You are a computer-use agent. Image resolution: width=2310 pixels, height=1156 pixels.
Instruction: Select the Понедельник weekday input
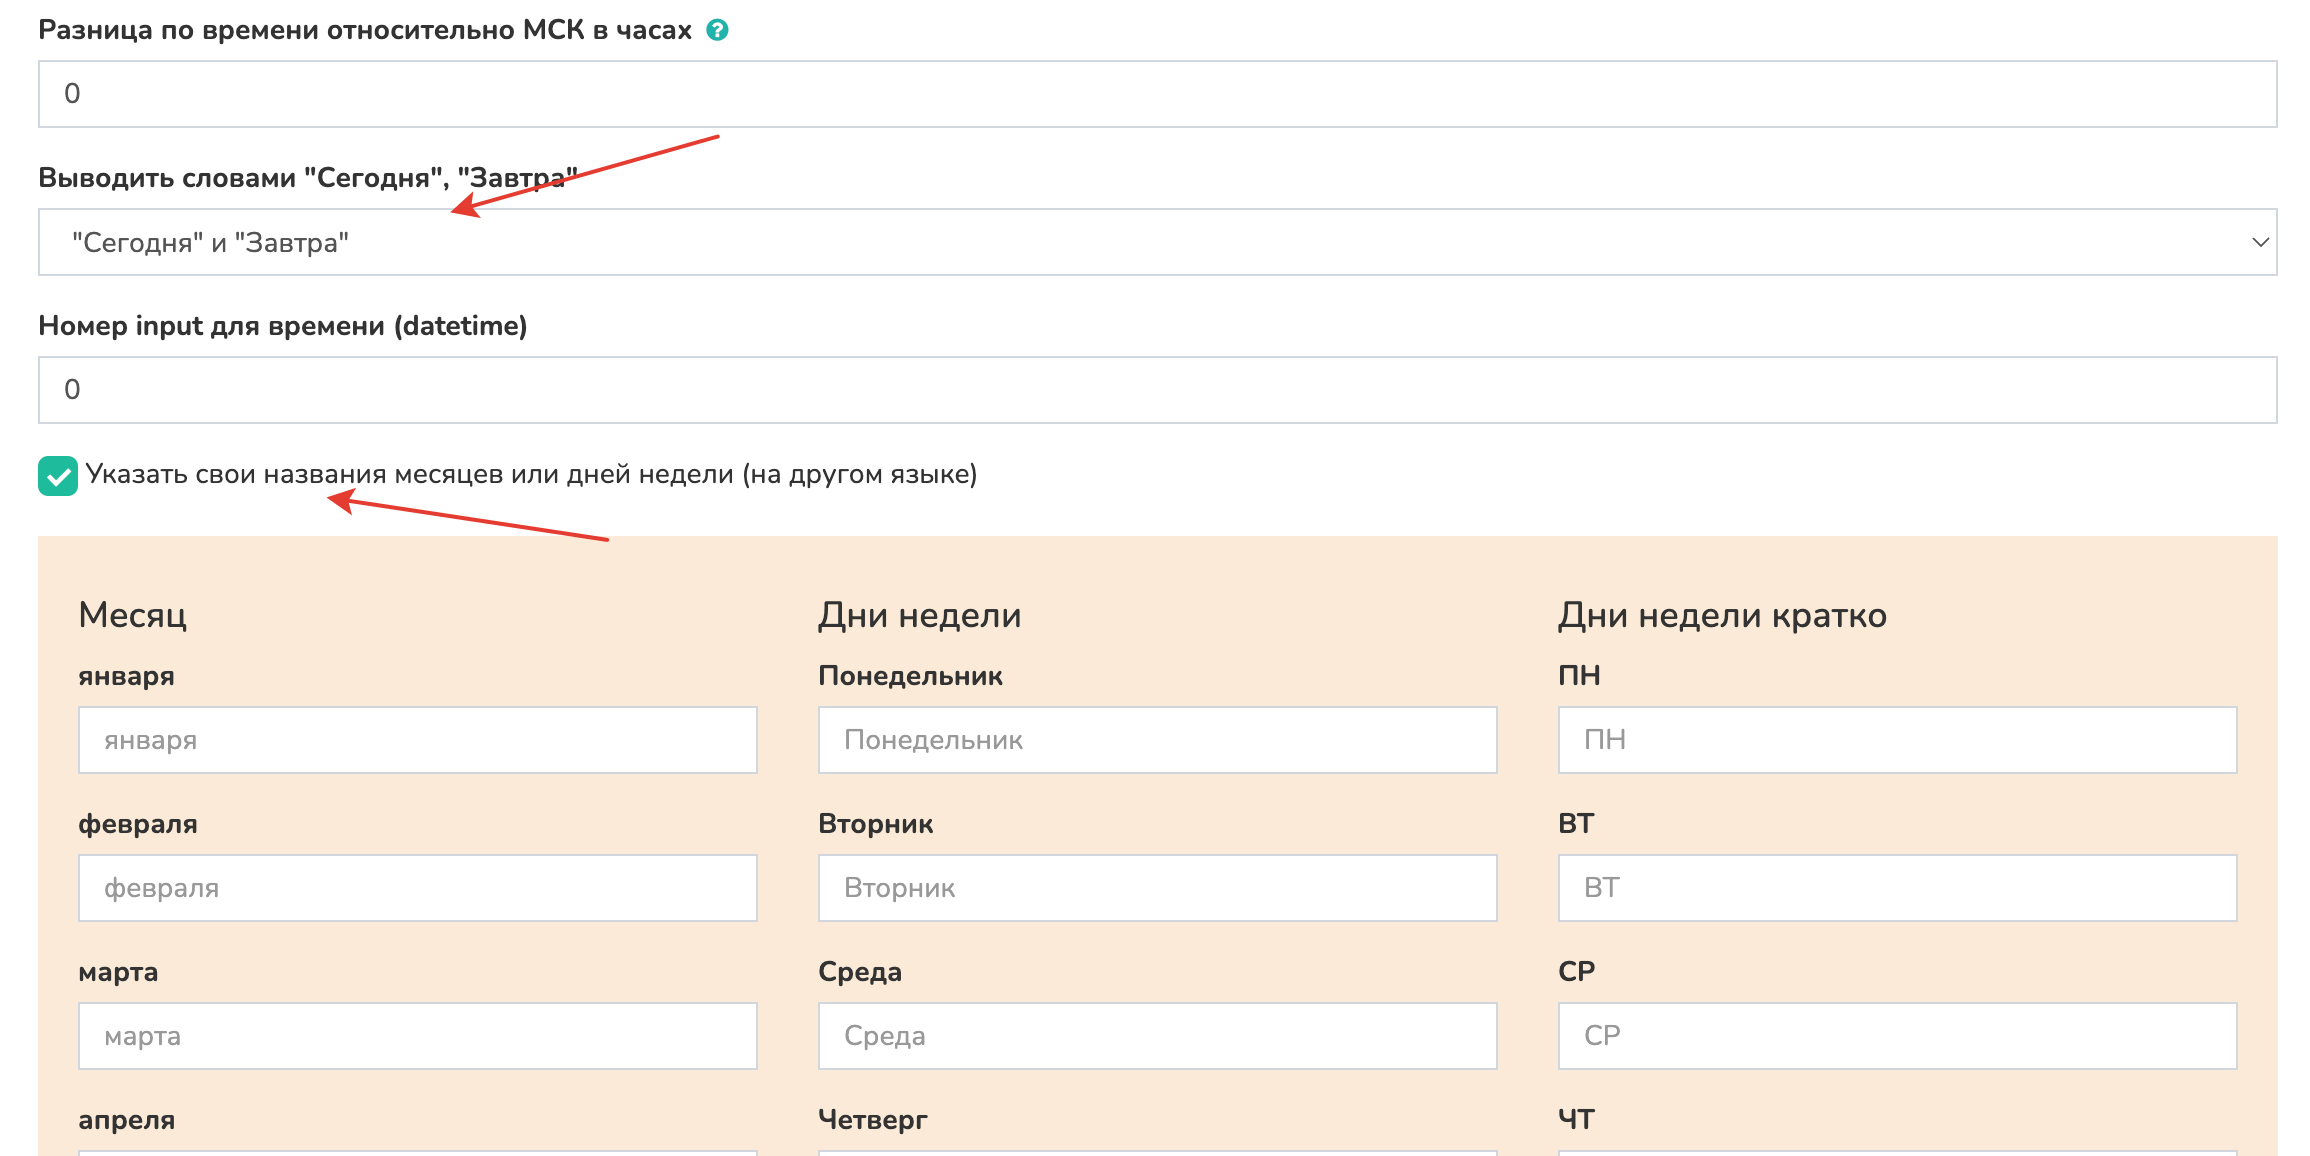point(1157,740)
